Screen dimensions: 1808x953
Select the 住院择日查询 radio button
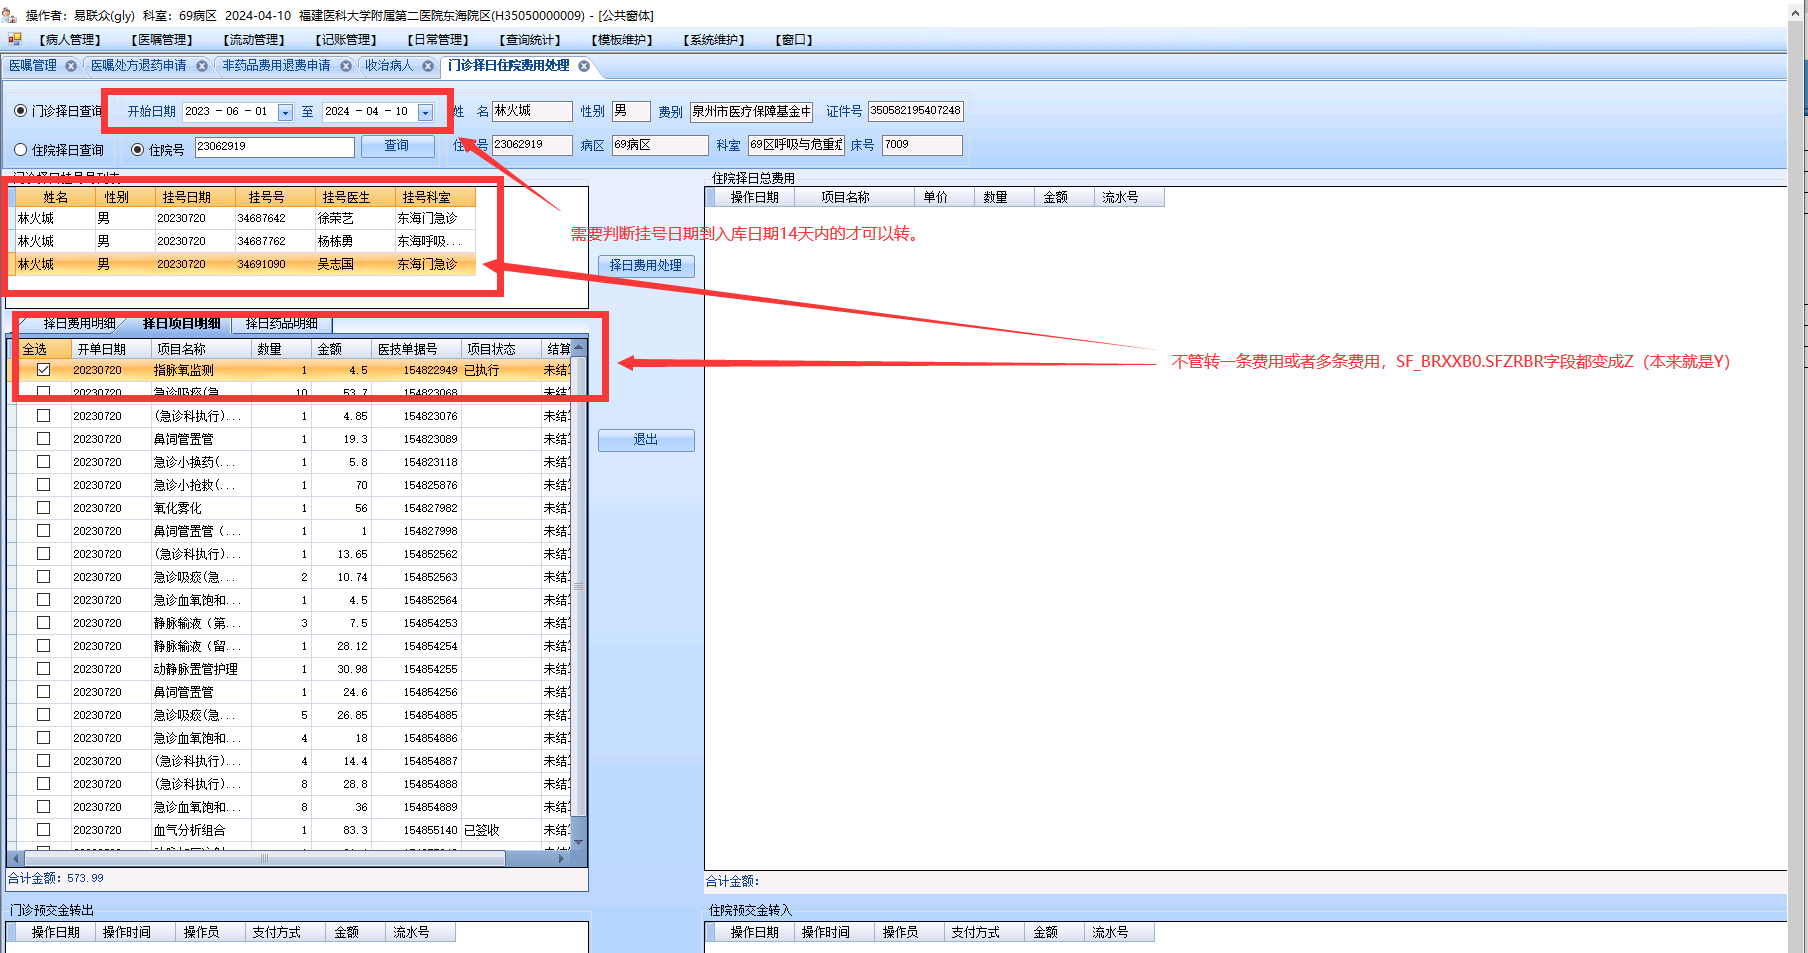20,150
